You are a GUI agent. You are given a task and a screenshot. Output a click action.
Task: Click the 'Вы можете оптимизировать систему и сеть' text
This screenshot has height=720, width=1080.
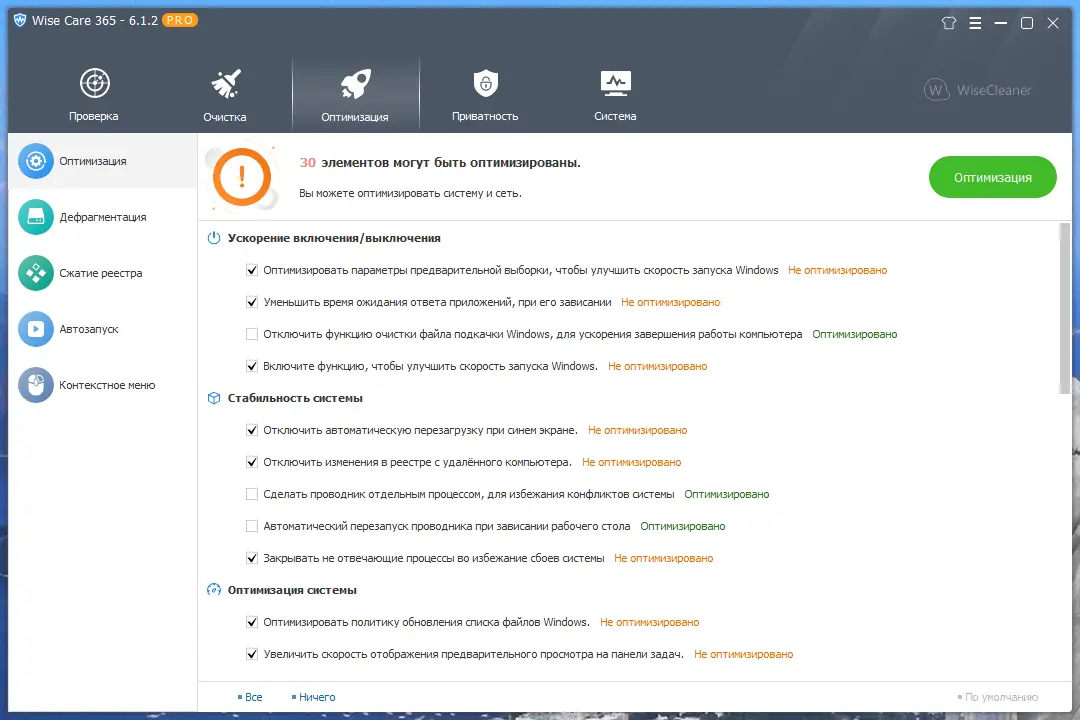[x=411, y=194]
